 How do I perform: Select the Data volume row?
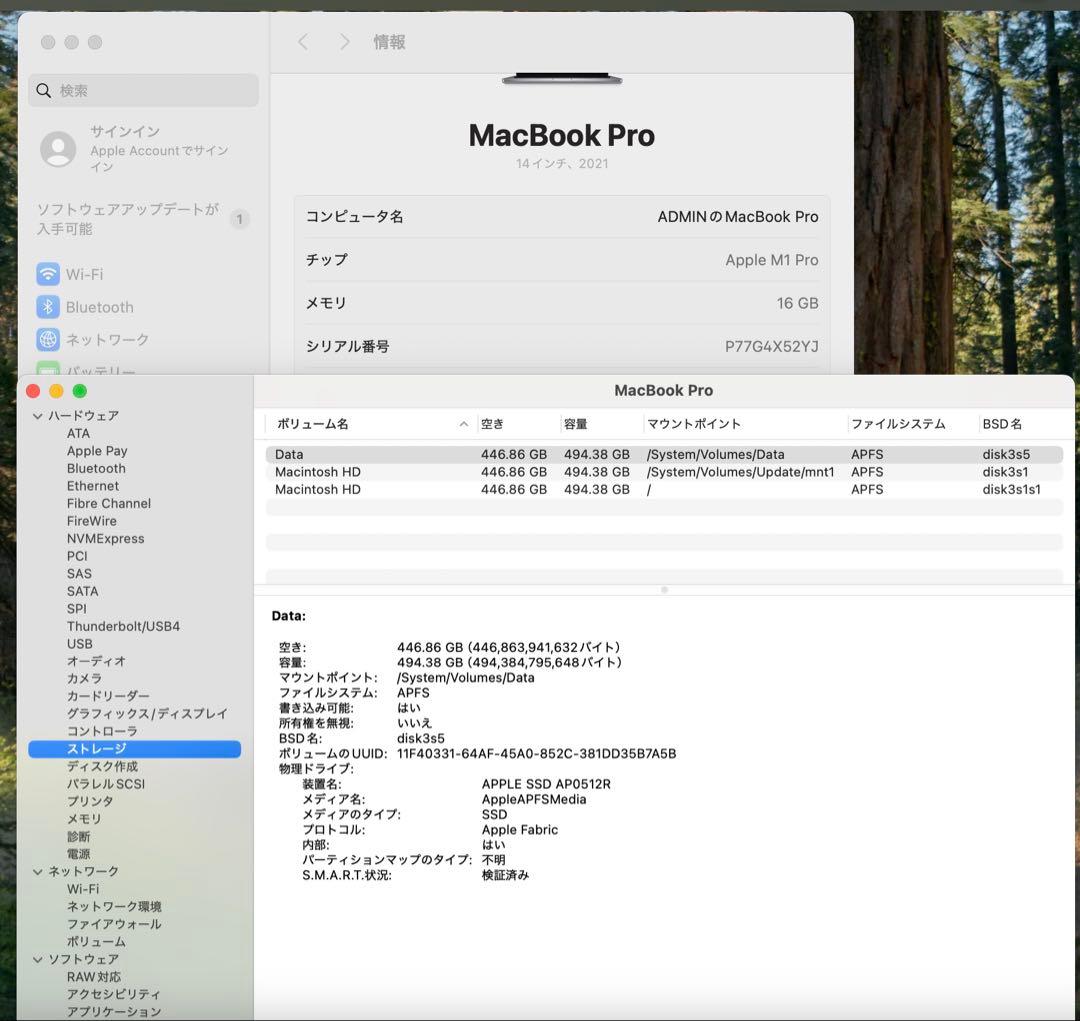coord(400,453)
